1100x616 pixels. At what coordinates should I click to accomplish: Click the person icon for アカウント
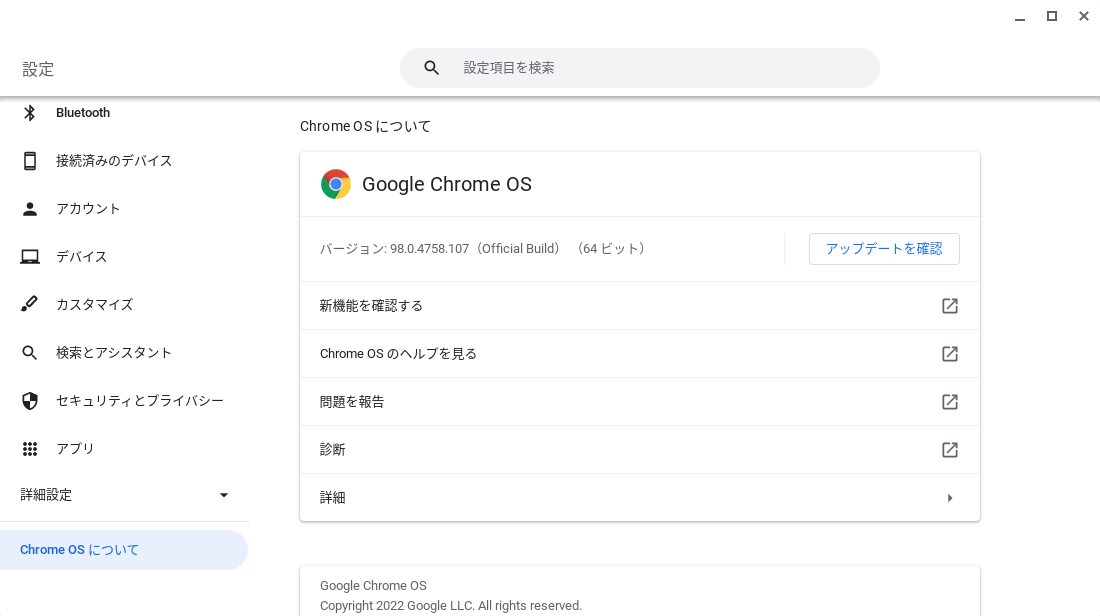click(29, 208)
